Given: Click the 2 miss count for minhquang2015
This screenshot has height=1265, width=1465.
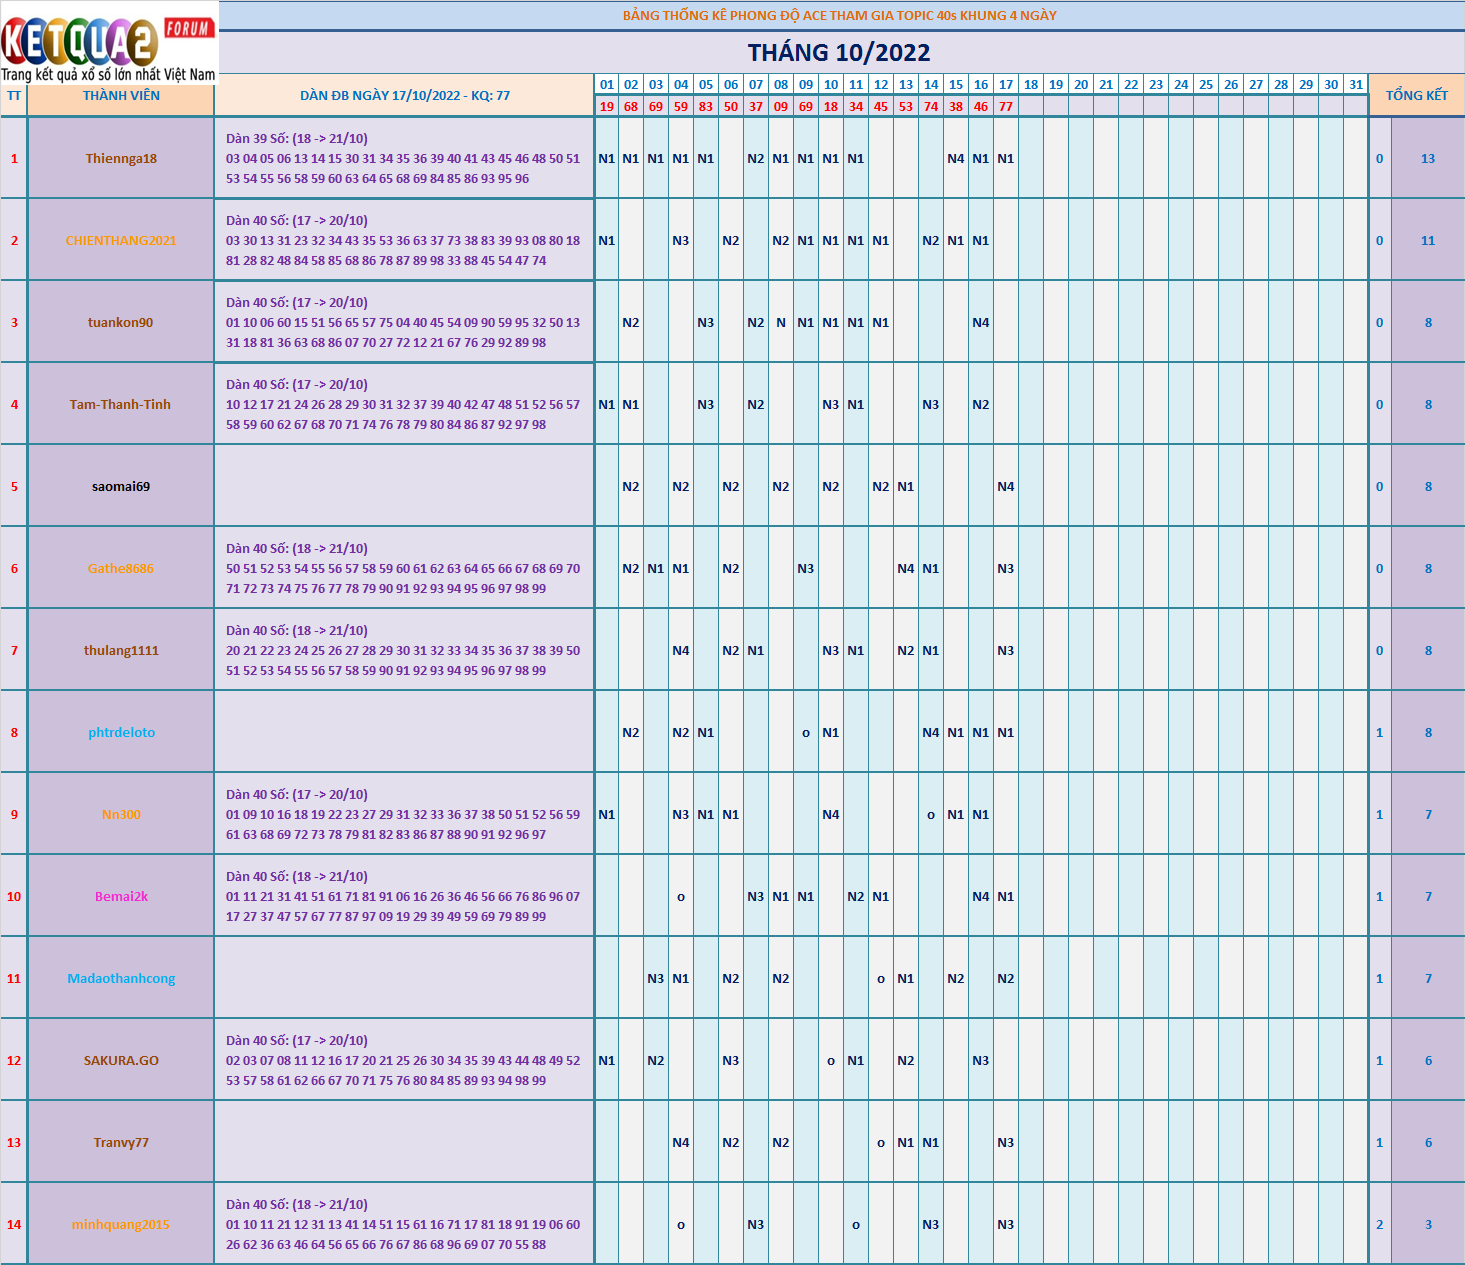Looking at the screenshot, I should (1380, 1225).
